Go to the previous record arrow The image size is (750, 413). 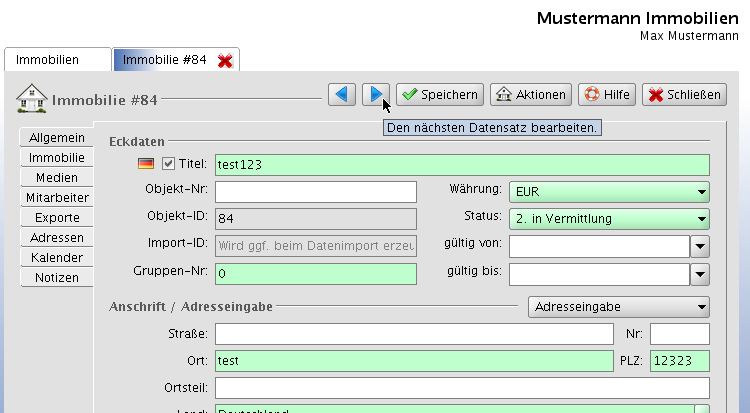[342, 95]
